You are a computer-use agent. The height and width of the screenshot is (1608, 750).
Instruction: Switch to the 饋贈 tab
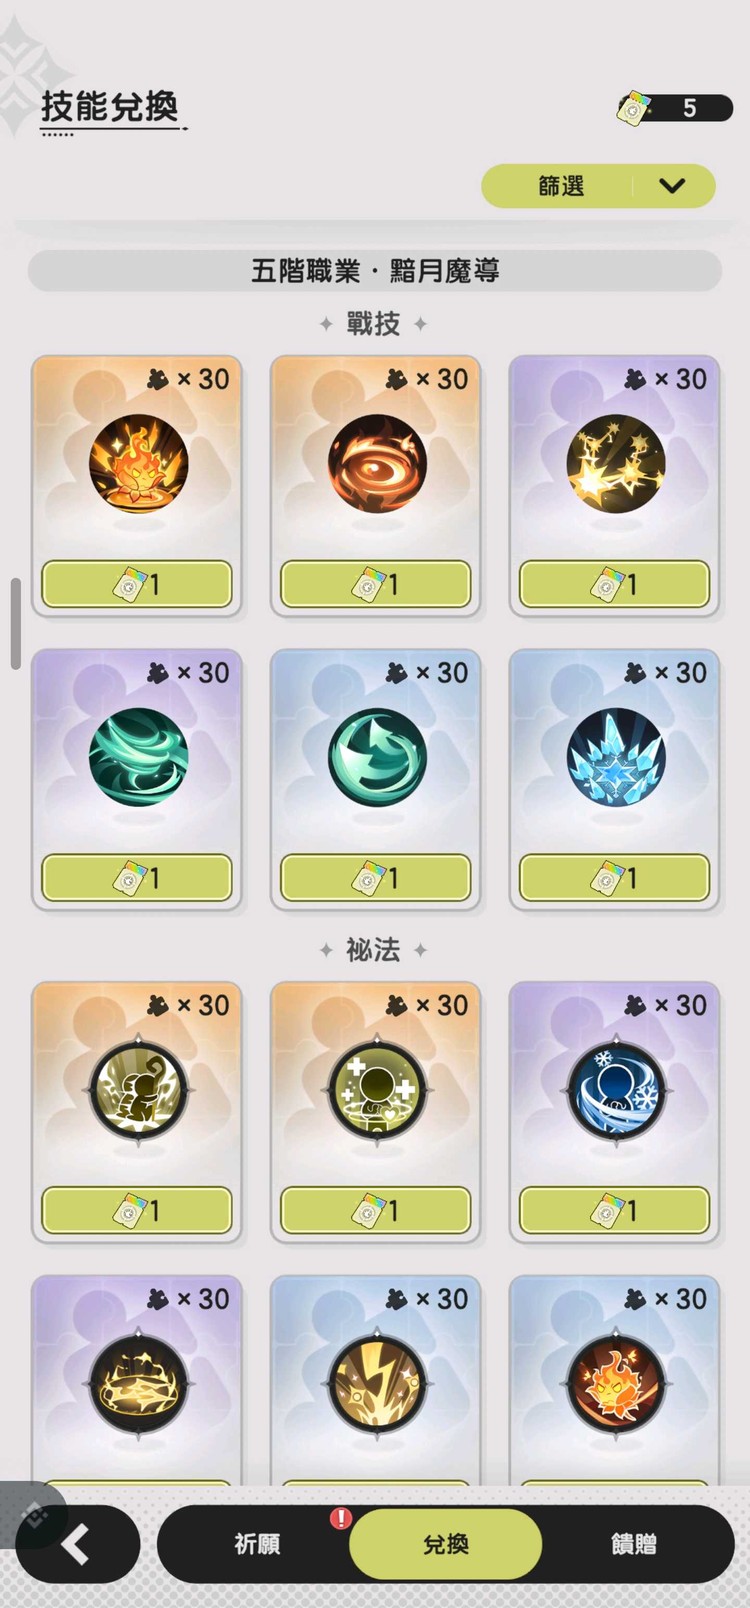(x=634, y=1544)
